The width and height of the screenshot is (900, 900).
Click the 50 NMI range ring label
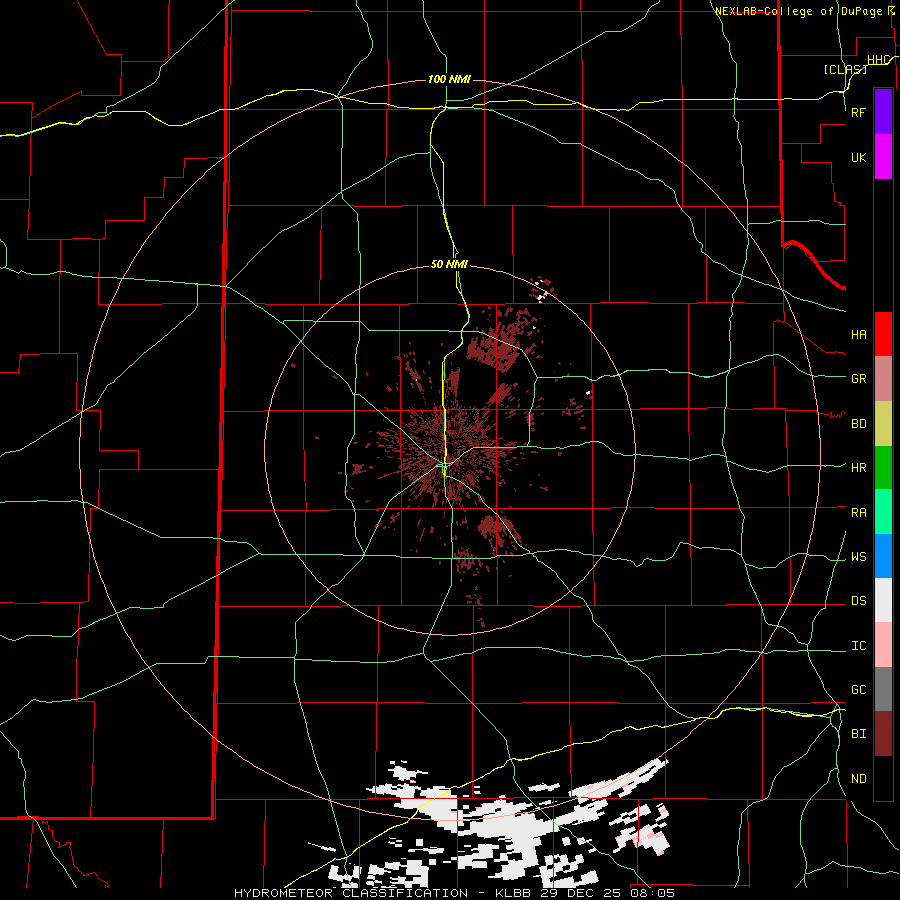(x=449, y=264)
